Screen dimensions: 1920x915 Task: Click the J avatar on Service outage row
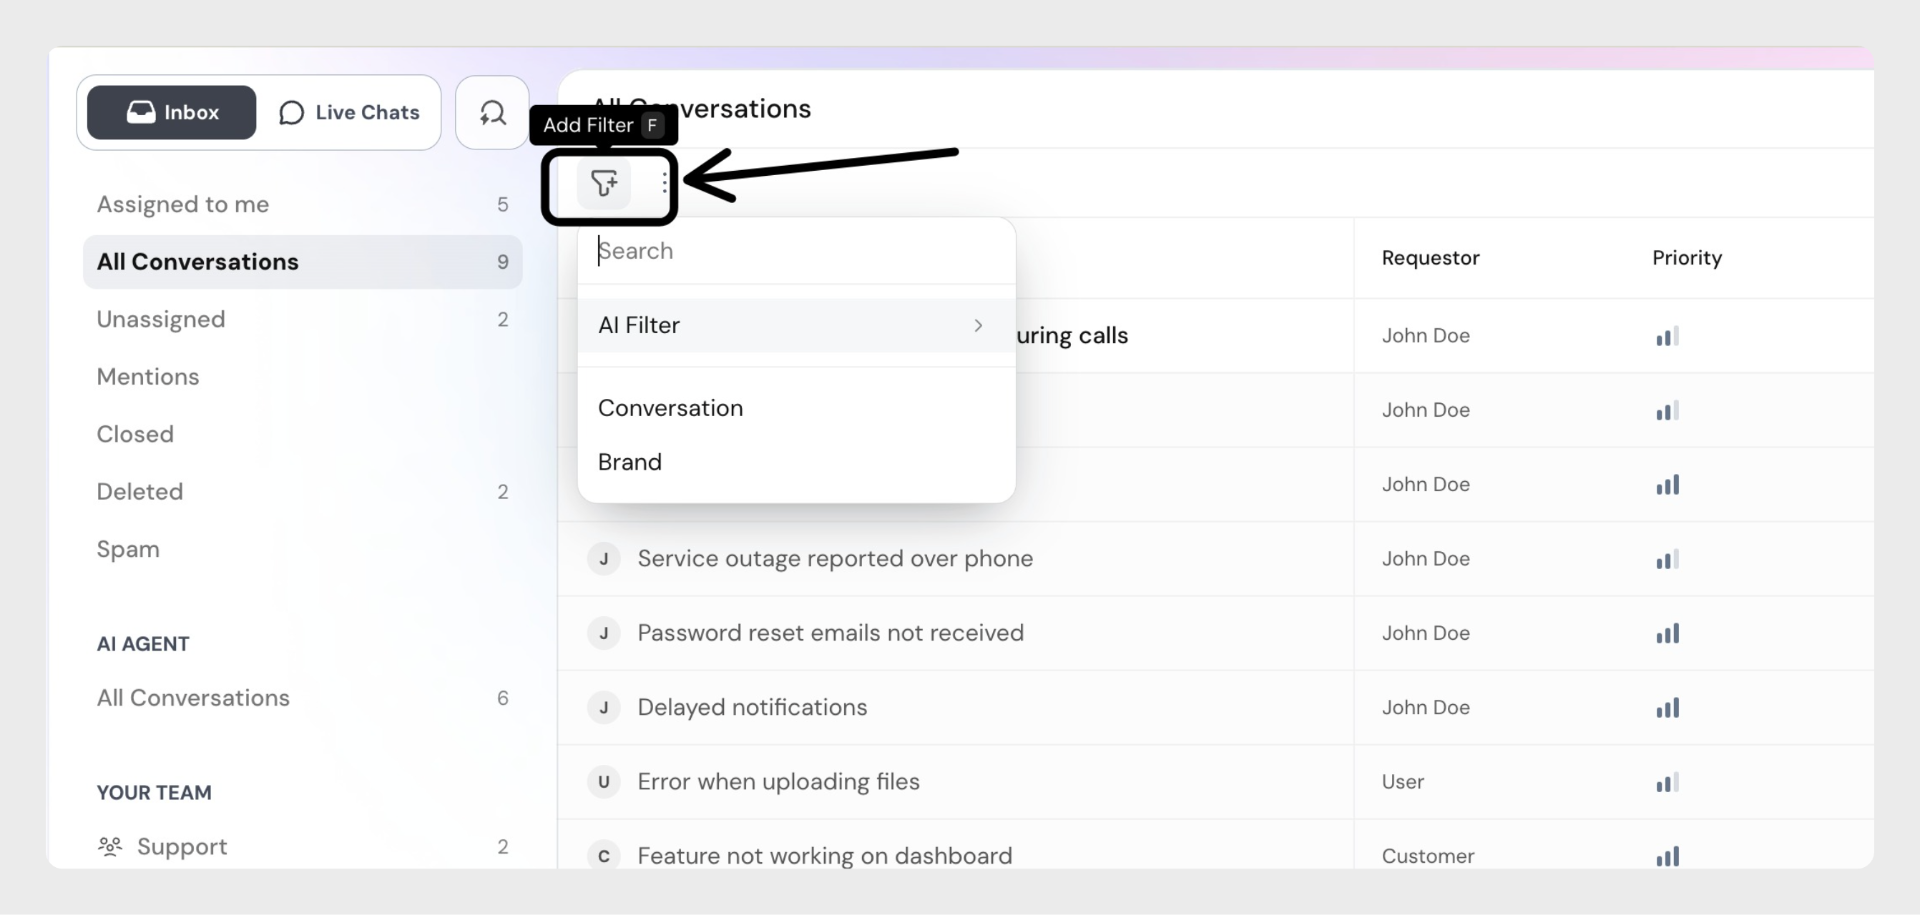603,559
